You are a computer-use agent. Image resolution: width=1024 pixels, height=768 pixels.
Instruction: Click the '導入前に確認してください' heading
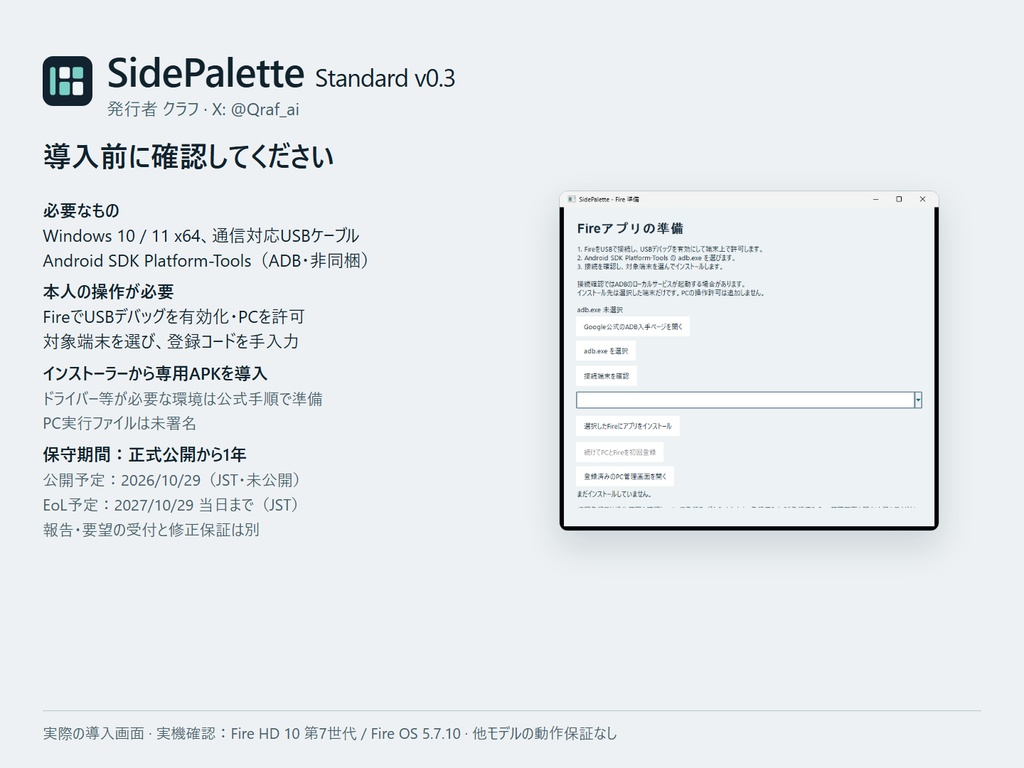[x=188, y=157]
